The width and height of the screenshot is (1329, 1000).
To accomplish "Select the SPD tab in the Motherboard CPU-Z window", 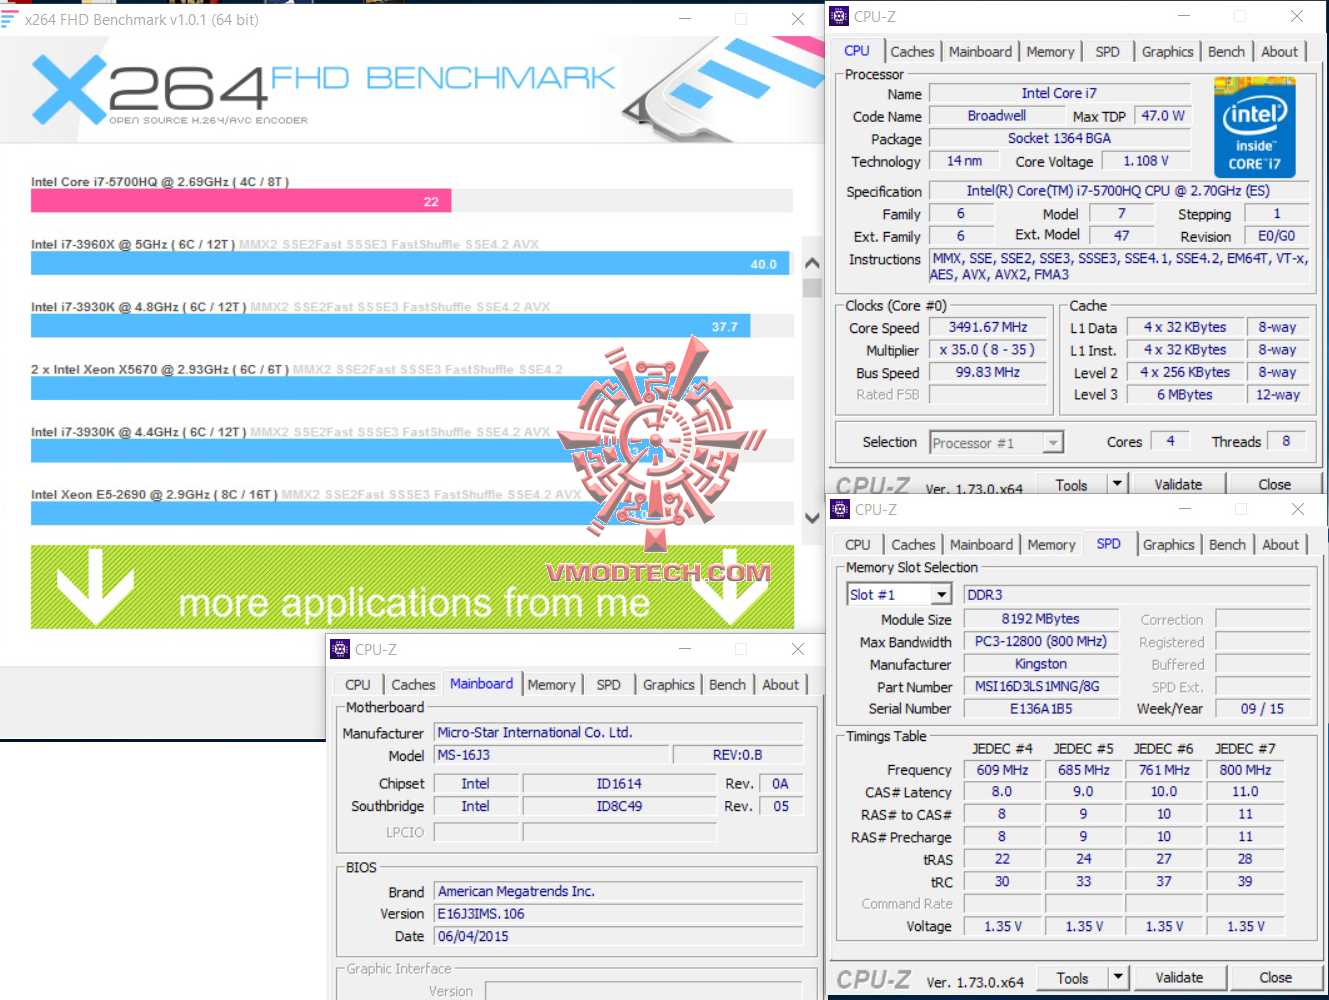I will click(x=608, y=684).
